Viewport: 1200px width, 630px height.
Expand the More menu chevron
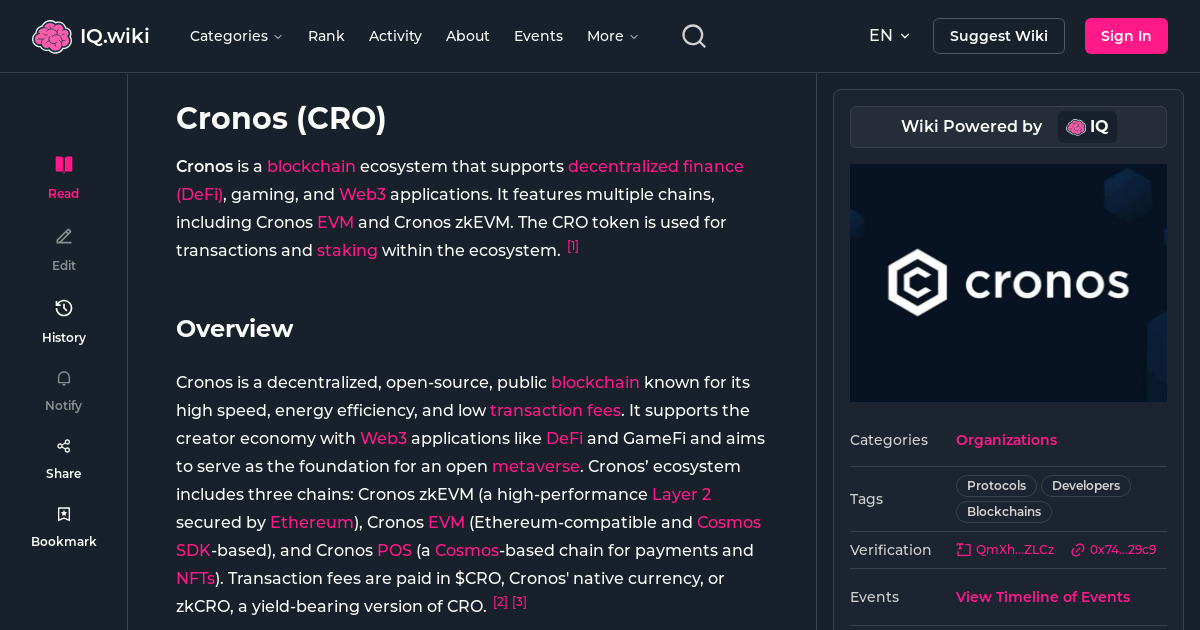pyautogui.click(x=612, y=36)
